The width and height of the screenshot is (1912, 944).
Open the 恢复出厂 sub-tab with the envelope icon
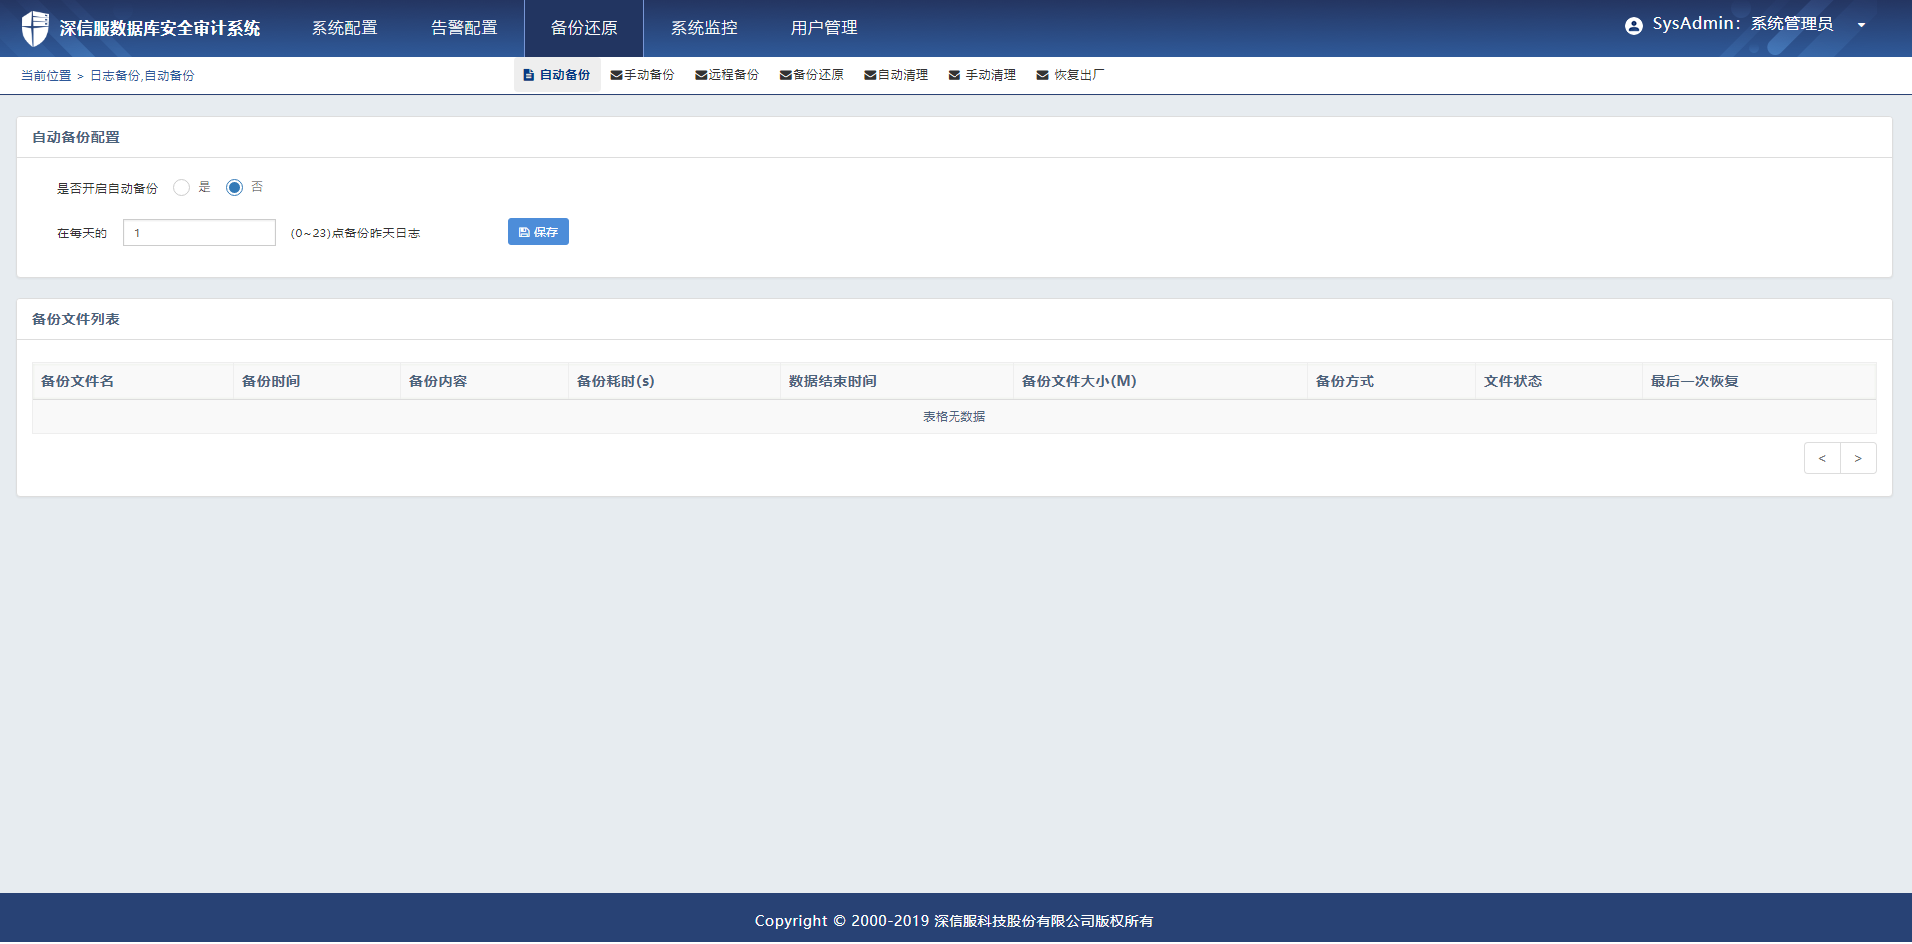tap(1070, 75)
